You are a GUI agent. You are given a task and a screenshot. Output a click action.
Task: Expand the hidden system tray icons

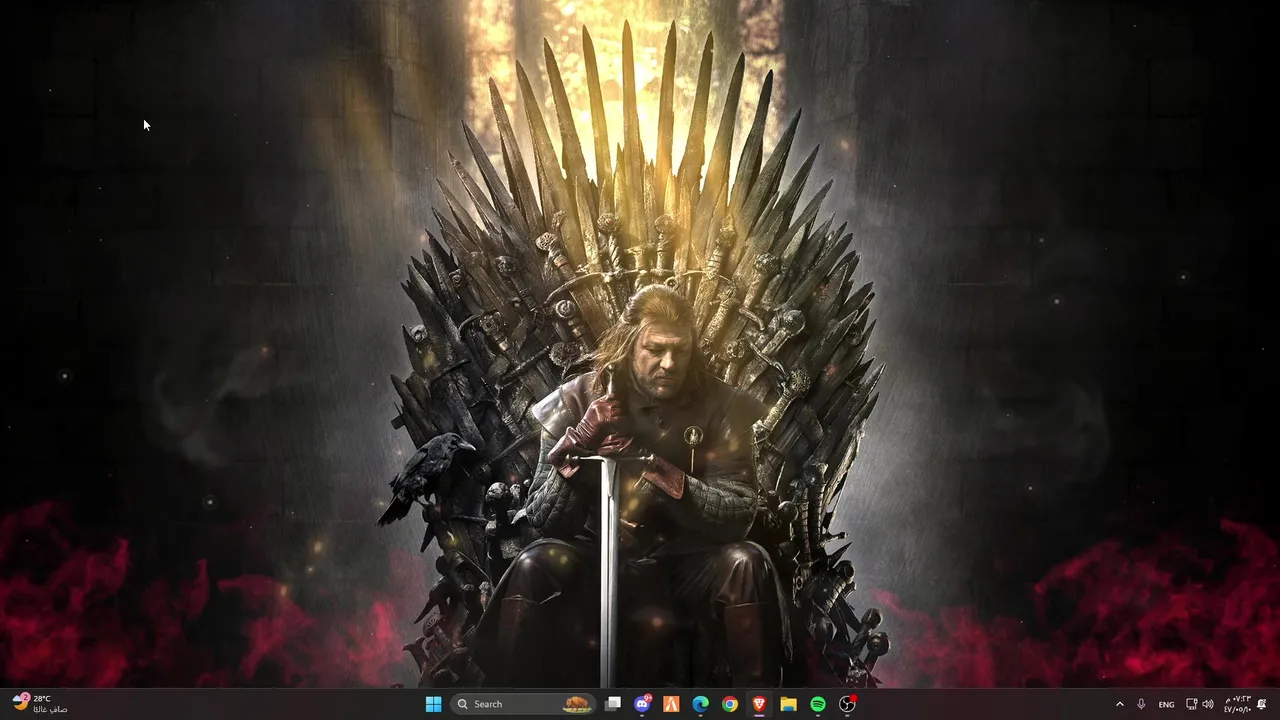pos(1119,704)
